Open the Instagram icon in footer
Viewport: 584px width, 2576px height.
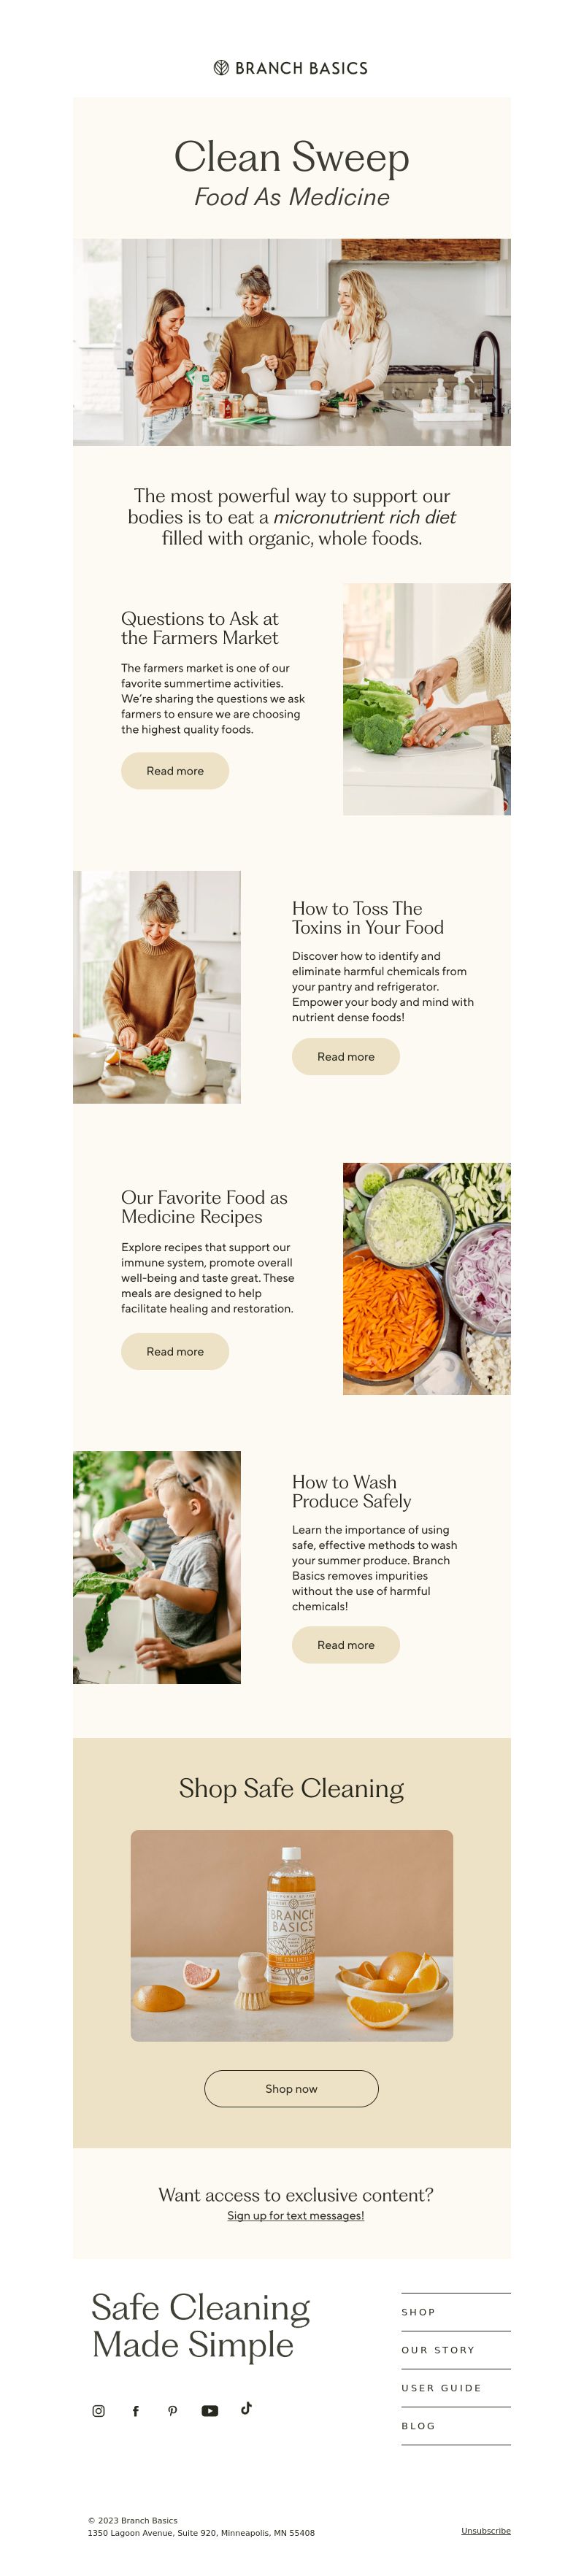tap(98, 2411)
